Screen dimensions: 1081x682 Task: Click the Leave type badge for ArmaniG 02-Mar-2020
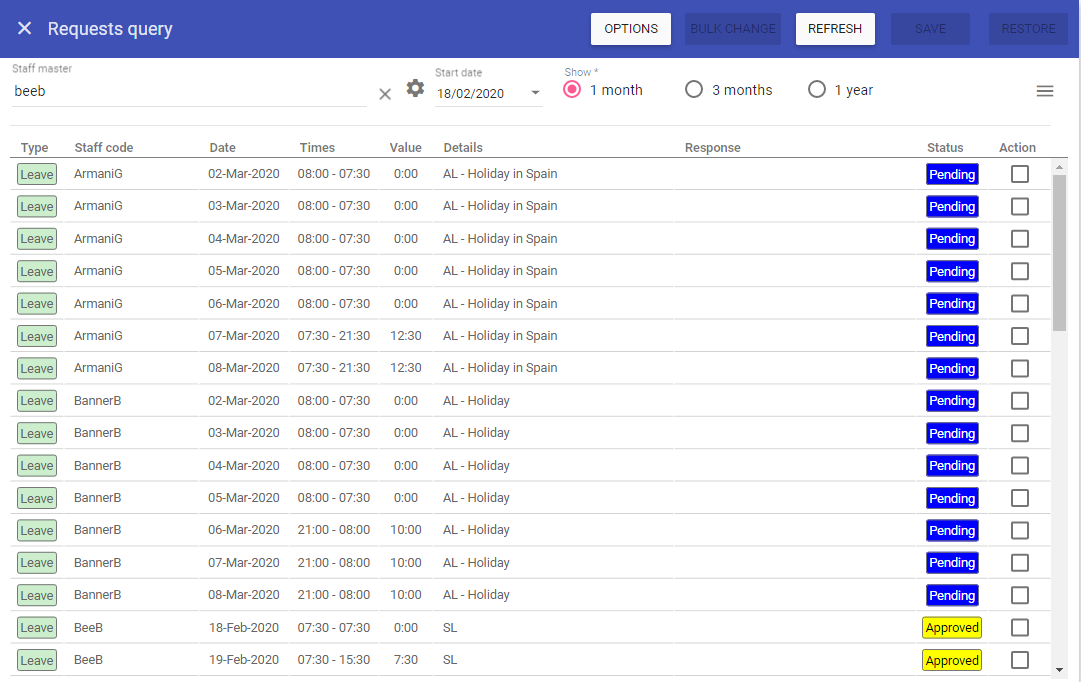[37, 174]
